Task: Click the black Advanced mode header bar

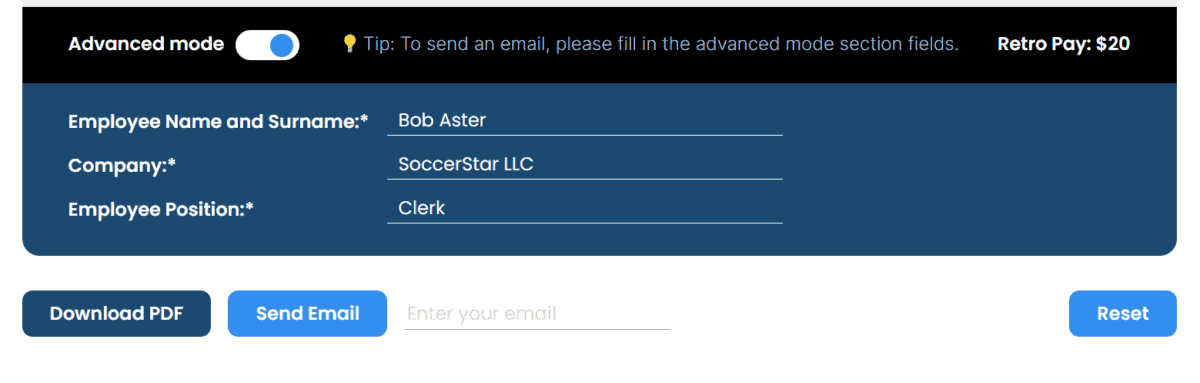Action: click(x=599, y=45)
